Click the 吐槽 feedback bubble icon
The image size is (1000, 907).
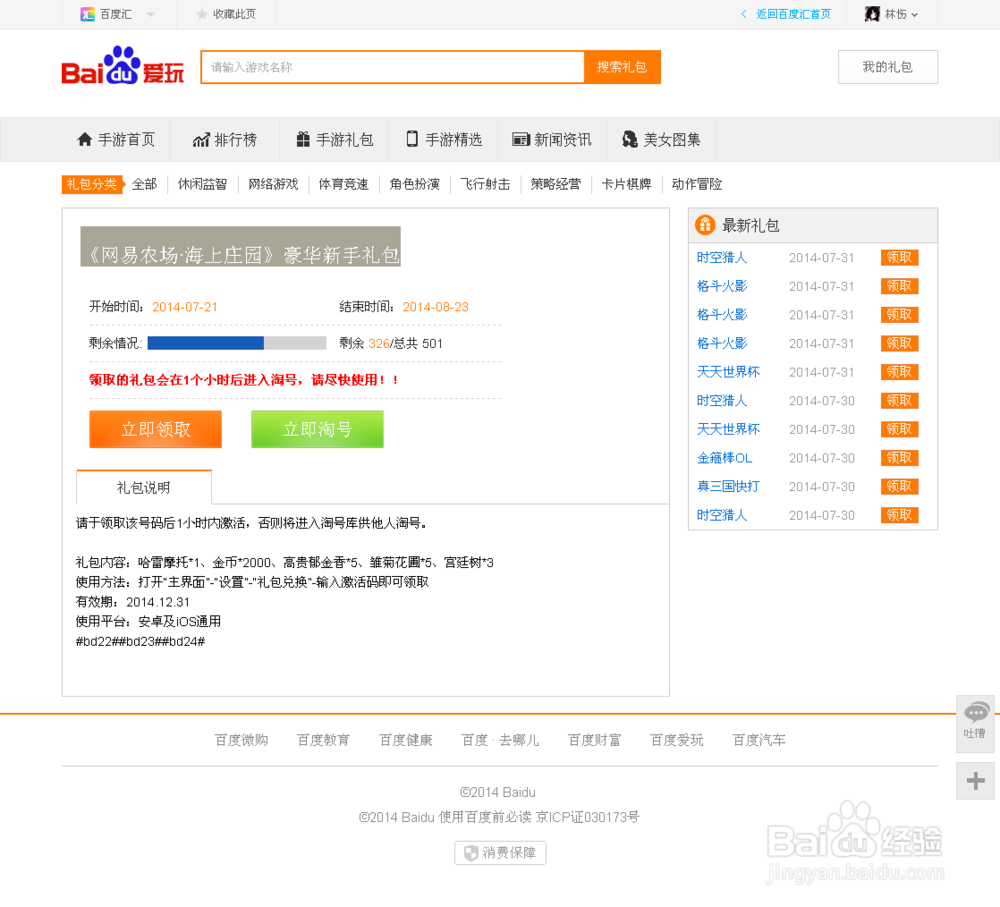976,712
